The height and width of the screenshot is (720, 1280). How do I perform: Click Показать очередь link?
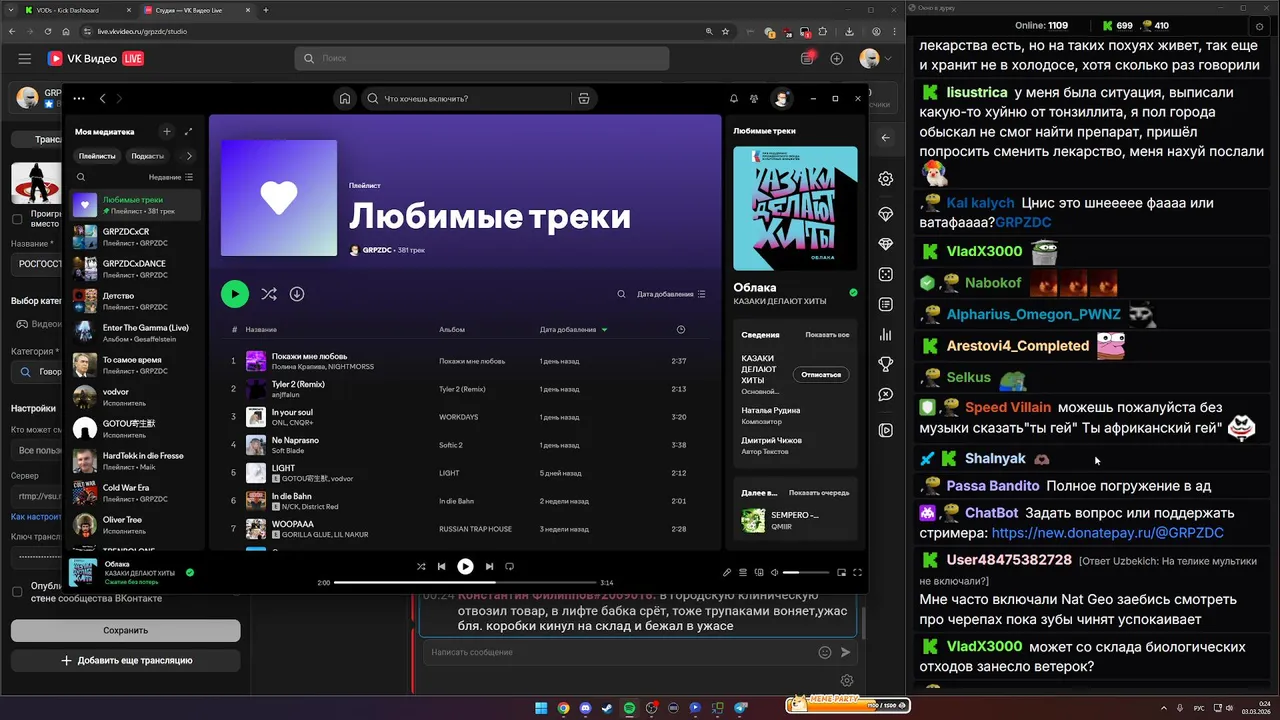pyautogui.click(x=819, y=493)
